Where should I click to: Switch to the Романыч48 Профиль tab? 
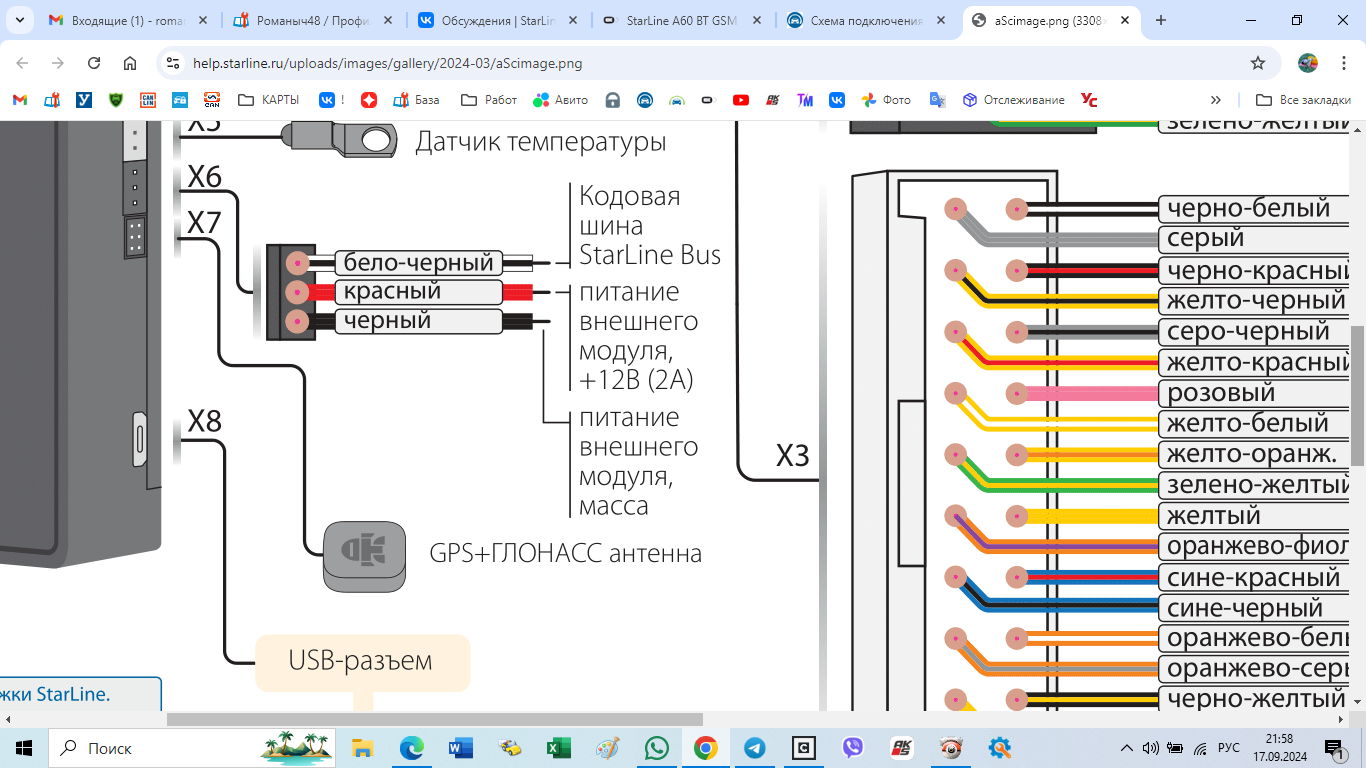tap(311, 20)
